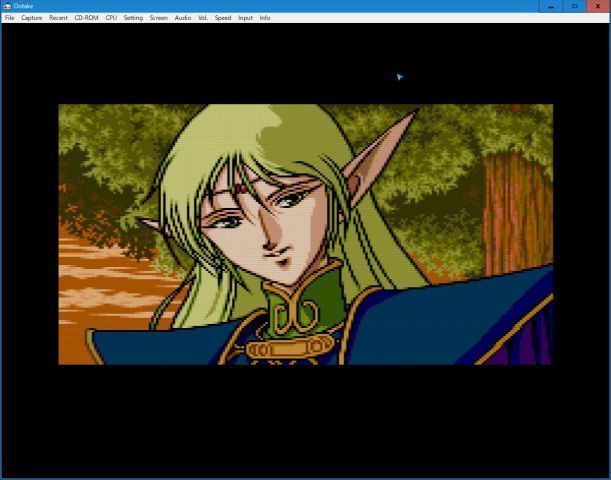
Task: Close the Ootake emulator window
Action: [598, 6]
